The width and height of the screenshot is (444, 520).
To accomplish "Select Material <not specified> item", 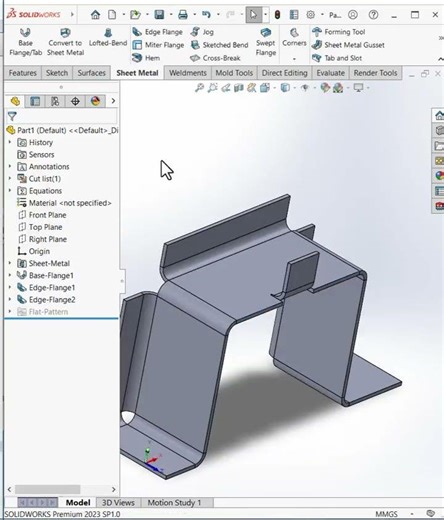I will [x=64, y=203].
